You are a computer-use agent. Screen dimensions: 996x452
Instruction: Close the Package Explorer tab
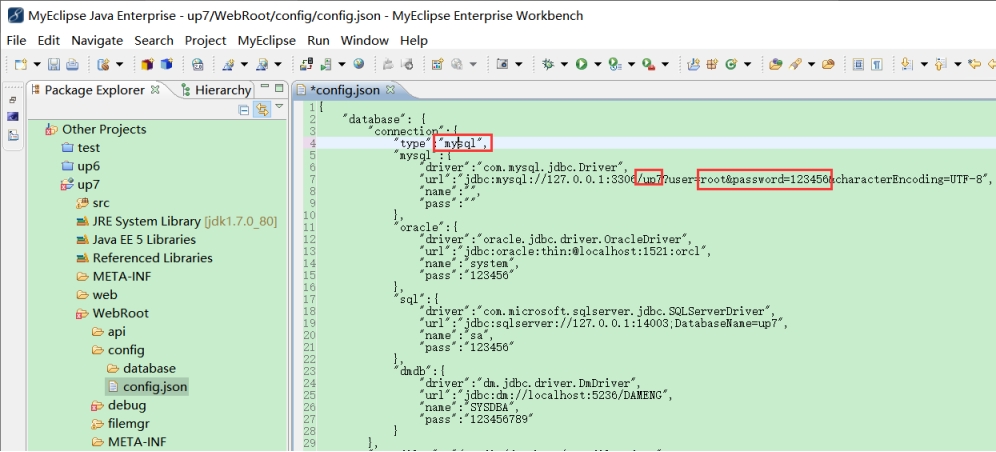click(155, 90)
